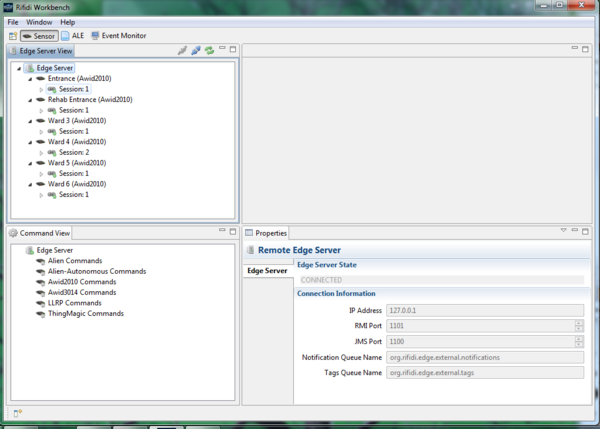Viewport: 600px width, 429px height.
Task: Increment the RMI Port spinner
Action: (x=579, y=323)
